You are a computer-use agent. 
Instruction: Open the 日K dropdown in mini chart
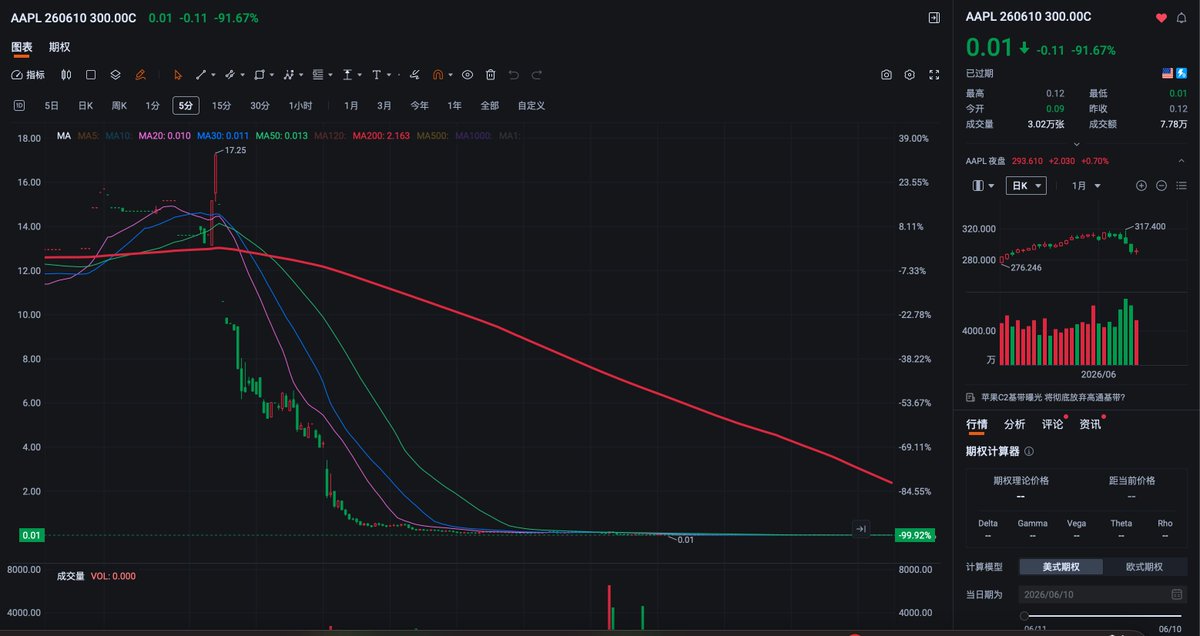[x=1025, y=186]
